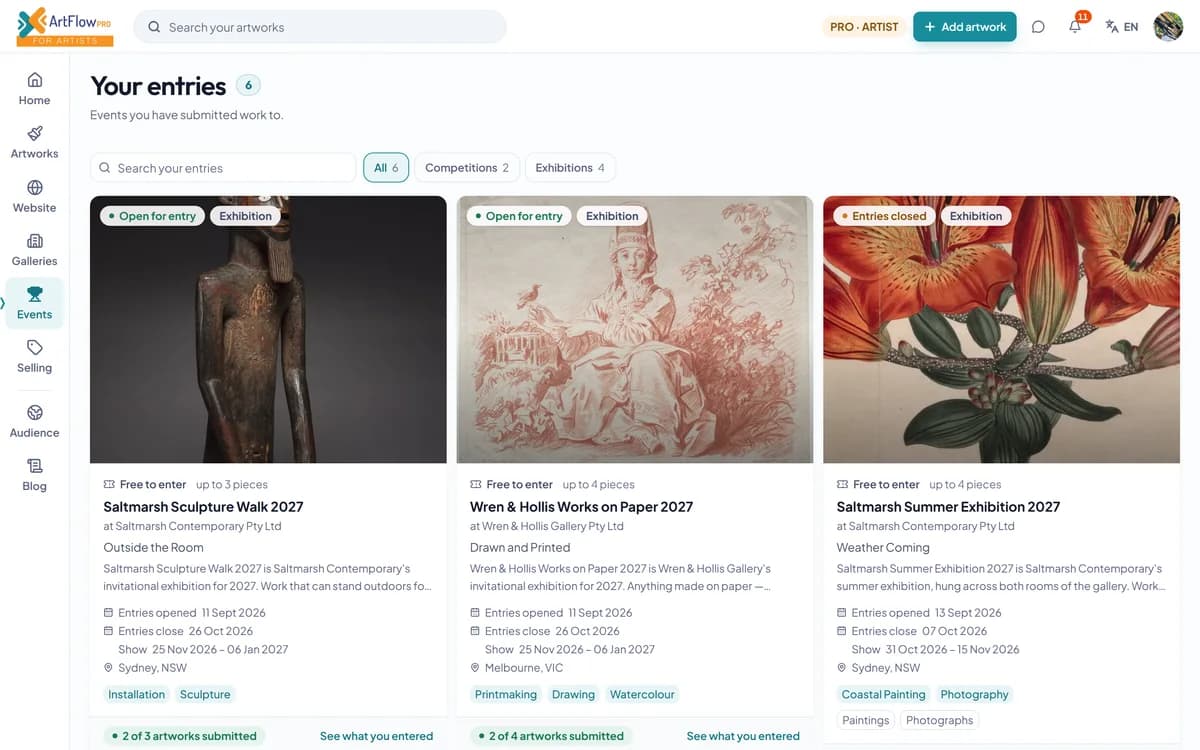Click the Entries closed status badge
Viewport: 1200px width, 750px height.
[x=885, y=216]
